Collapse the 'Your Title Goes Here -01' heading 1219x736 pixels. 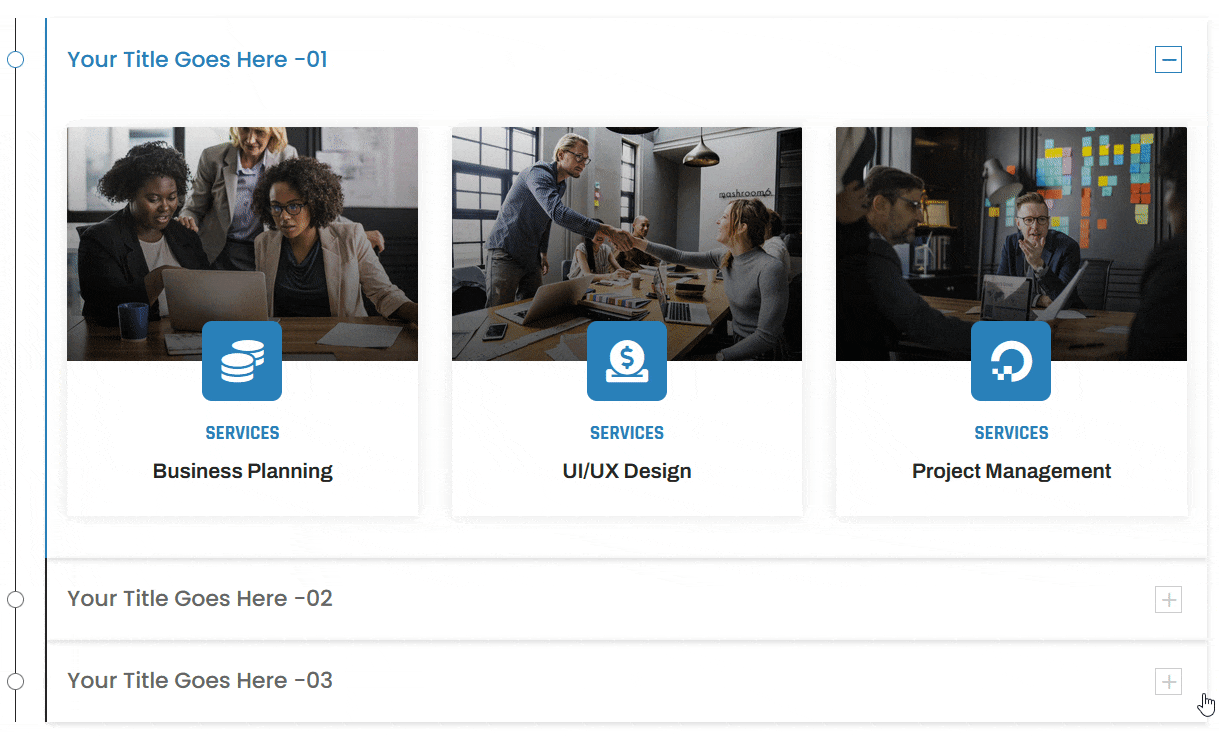pyautogui.click(x=197, y=59)
